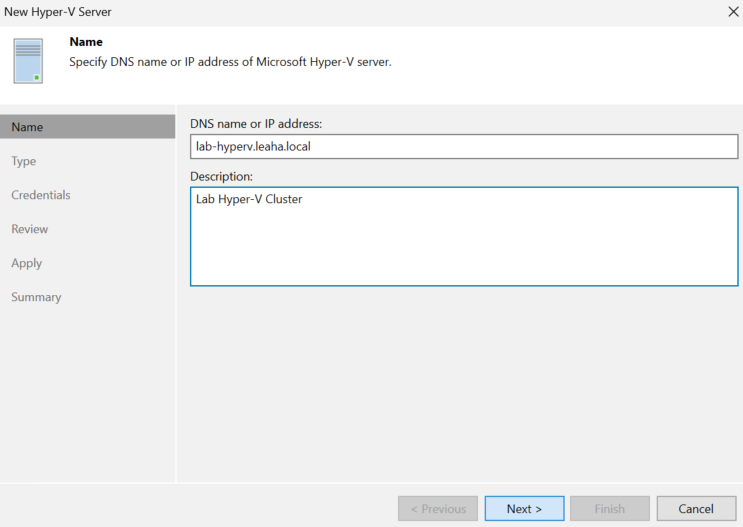Open the Summary step in sidebar
This screenshot has height=527, width=743.
tap(36, 297)
